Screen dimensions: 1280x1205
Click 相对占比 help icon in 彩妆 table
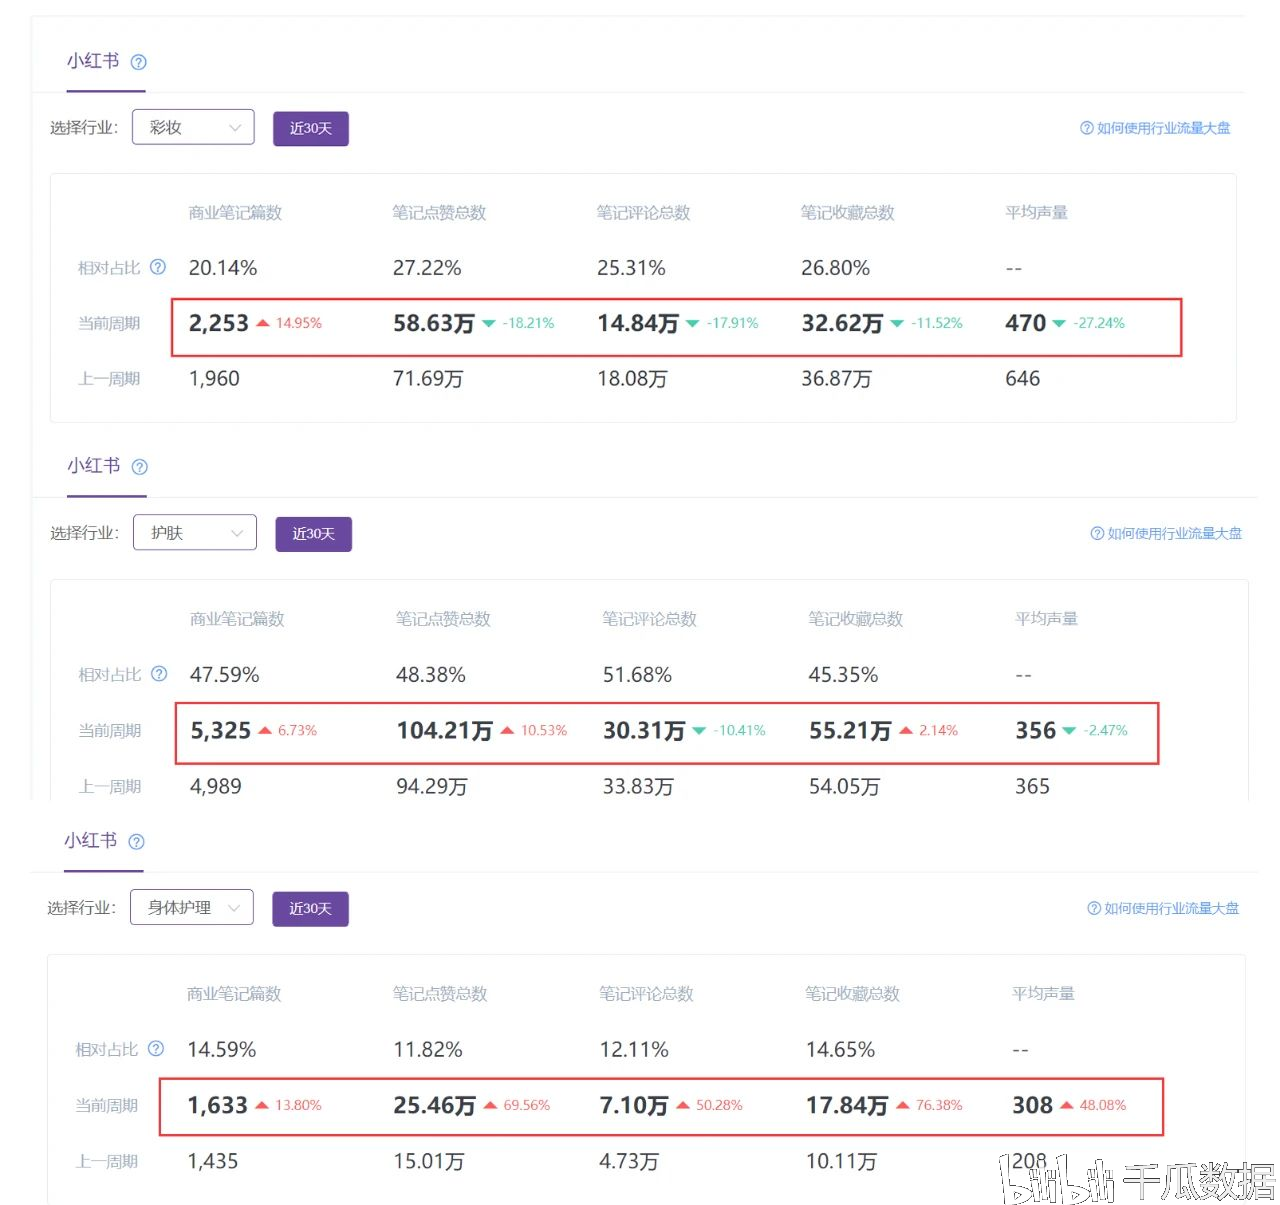tap(158, 267)
